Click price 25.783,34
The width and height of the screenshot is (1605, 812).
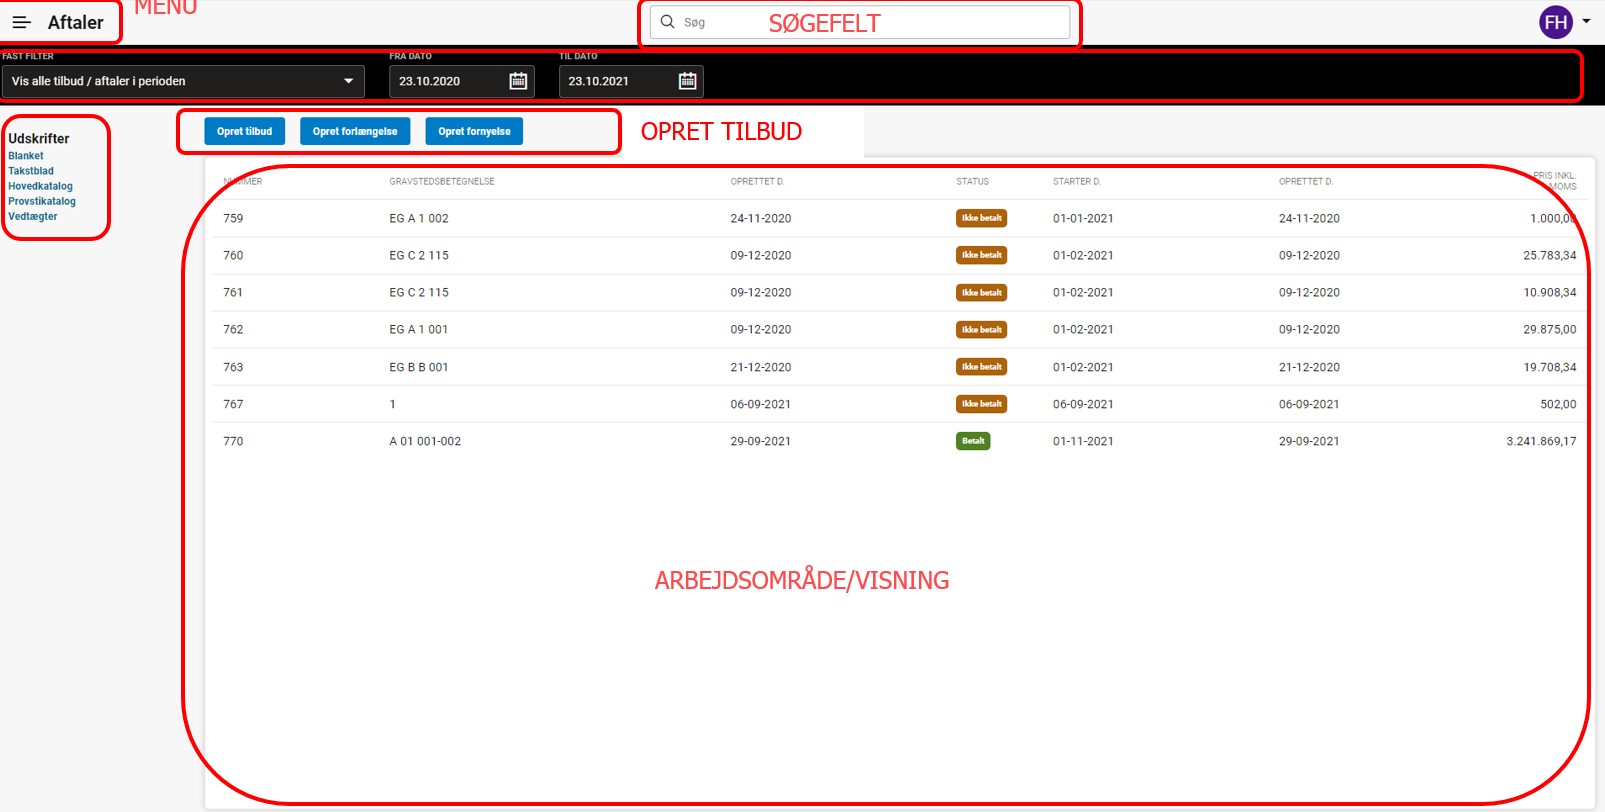point(1550,255)
